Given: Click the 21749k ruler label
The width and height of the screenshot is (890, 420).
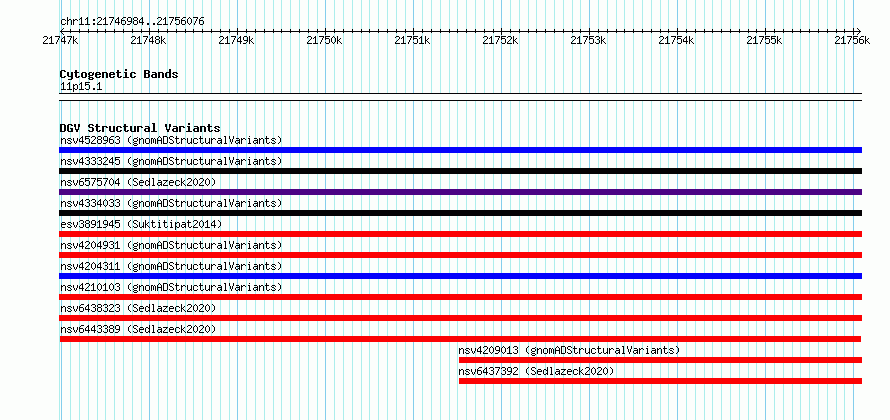Looking at the screenshot, I should point(236,40).
